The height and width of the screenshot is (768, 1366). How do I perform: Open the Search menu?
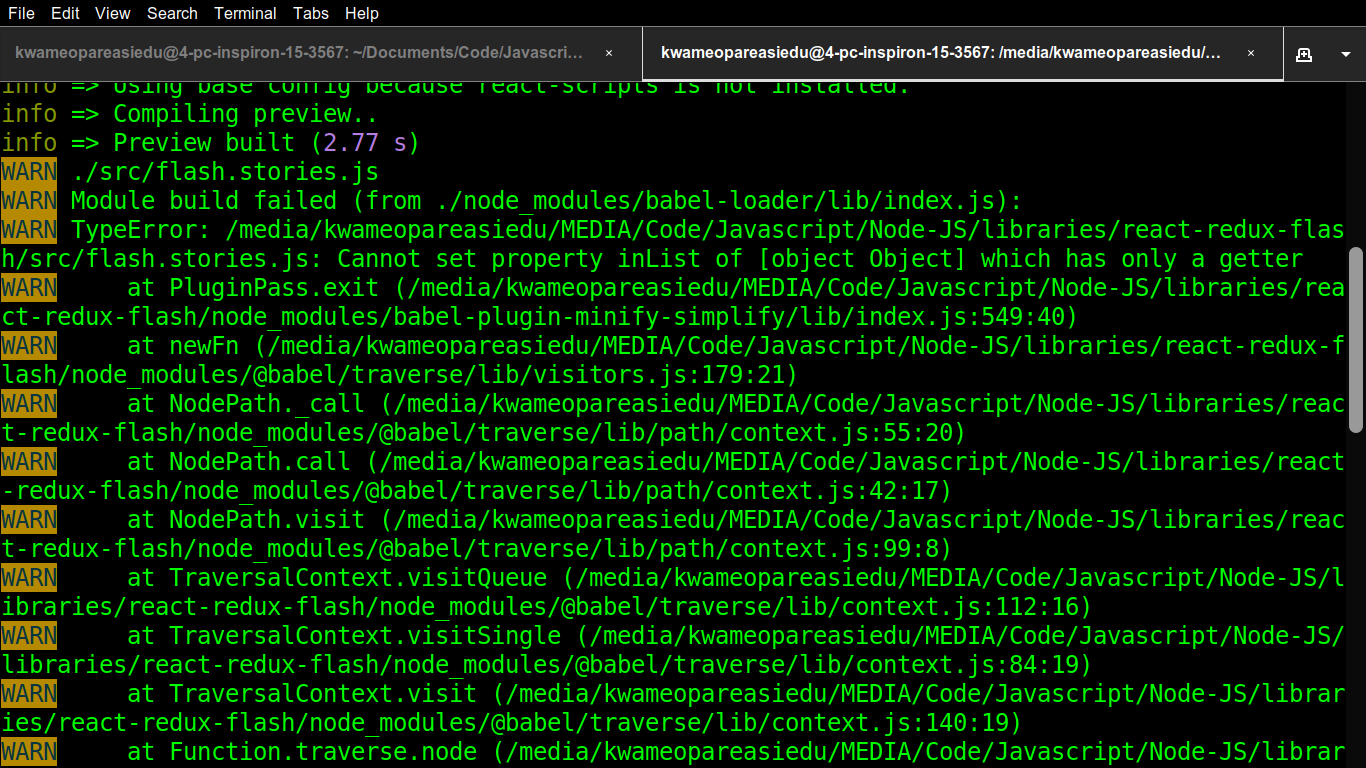point(172,13)
